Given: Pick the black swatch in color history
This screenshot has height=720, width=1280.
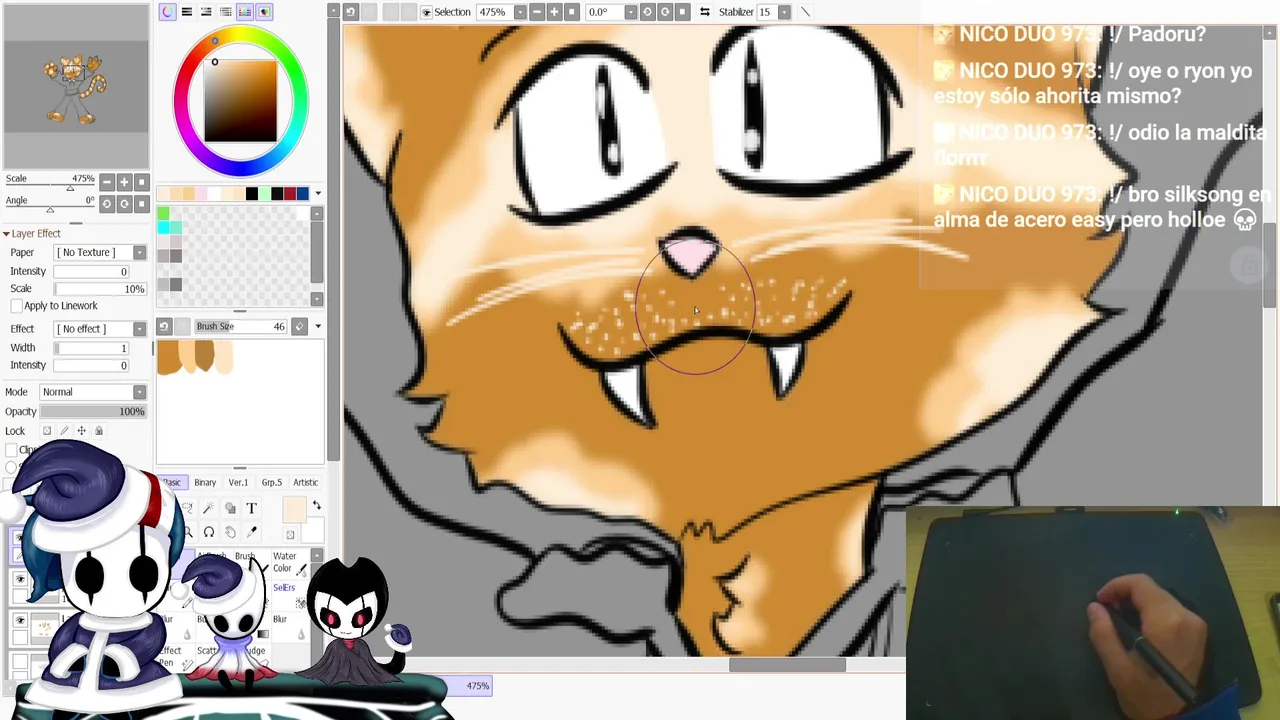Looking at the screenshot, I should coord(252,193).
